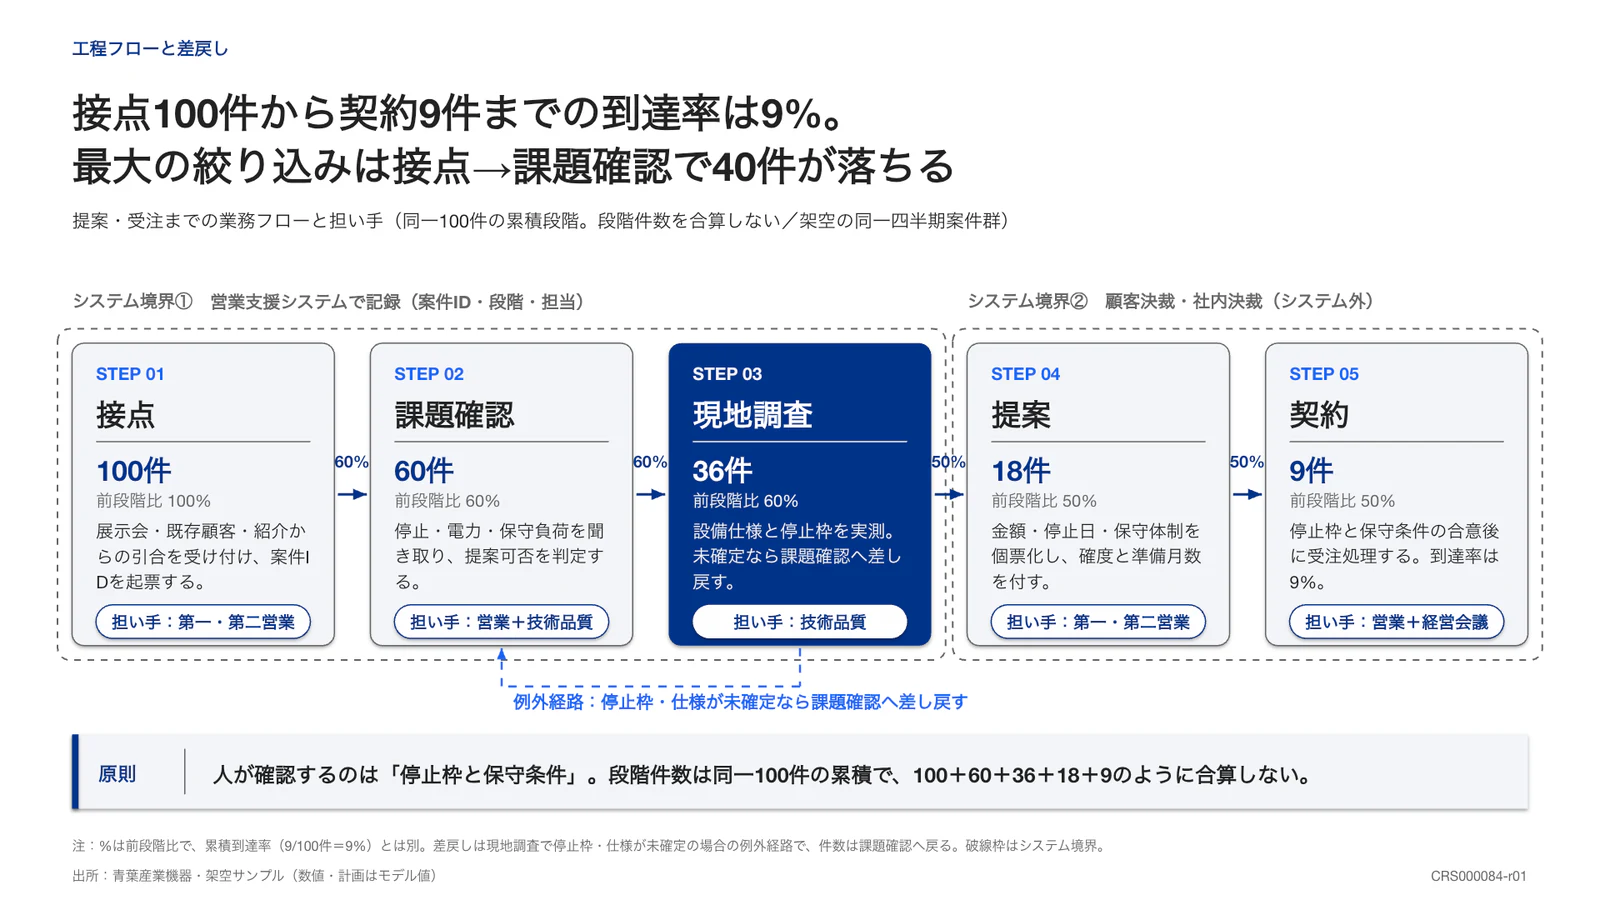Viewport: 1600px width, 900px height.
Task: Click the 契約 card title
Action: [1319, 415]
